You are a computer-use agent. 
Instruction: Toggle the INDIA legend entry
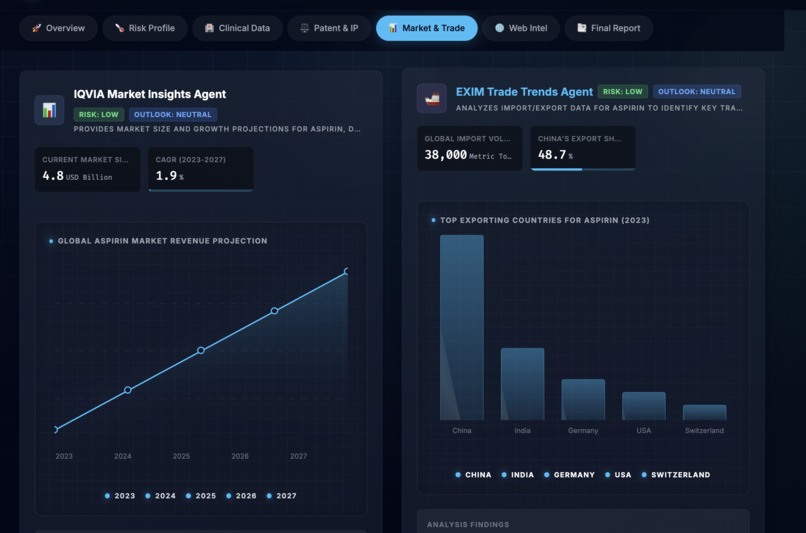click(x=518, y=475)
